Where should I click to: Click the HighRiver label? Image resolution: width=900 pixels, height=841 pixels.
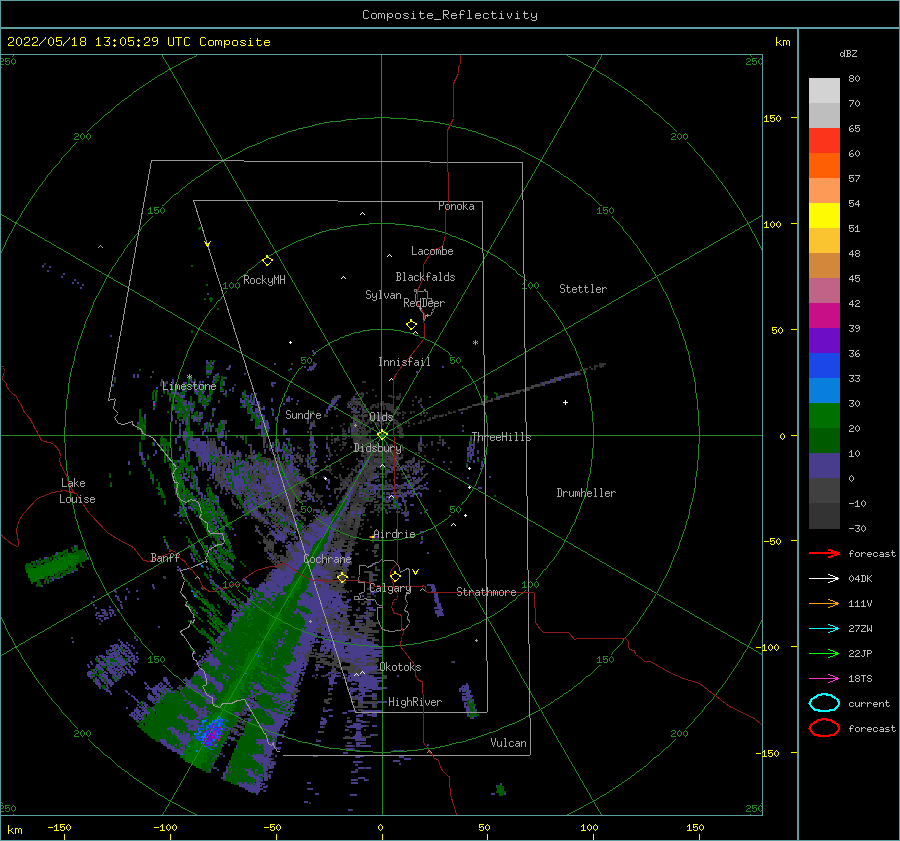coord(415,702)
